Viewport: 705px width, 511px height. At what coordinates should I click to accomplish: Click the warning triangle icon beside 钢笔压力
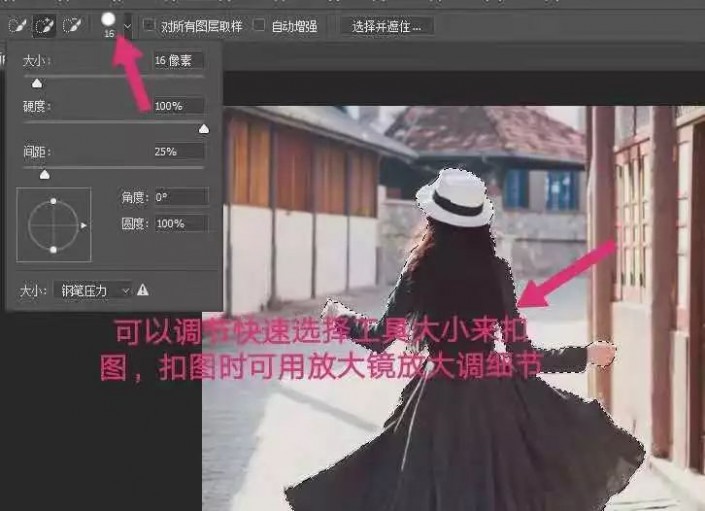(143, 290)
